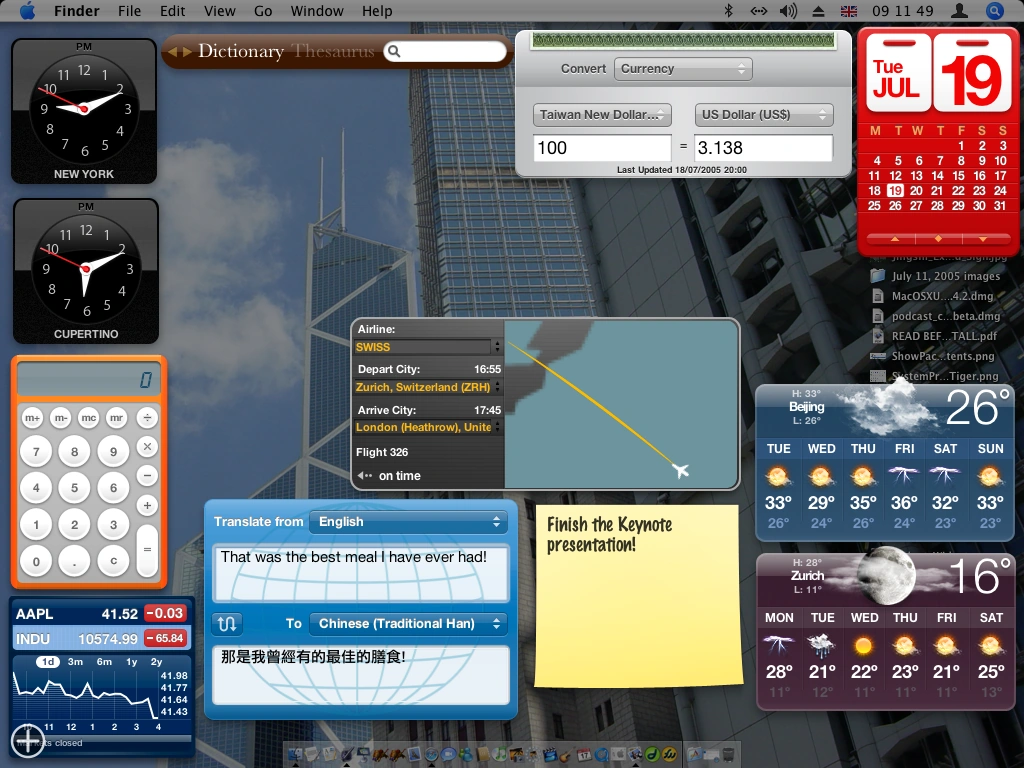This screenshot has height=768, width=1024.
Task: Click the fast user switching icon
Action: click(959, 10)
